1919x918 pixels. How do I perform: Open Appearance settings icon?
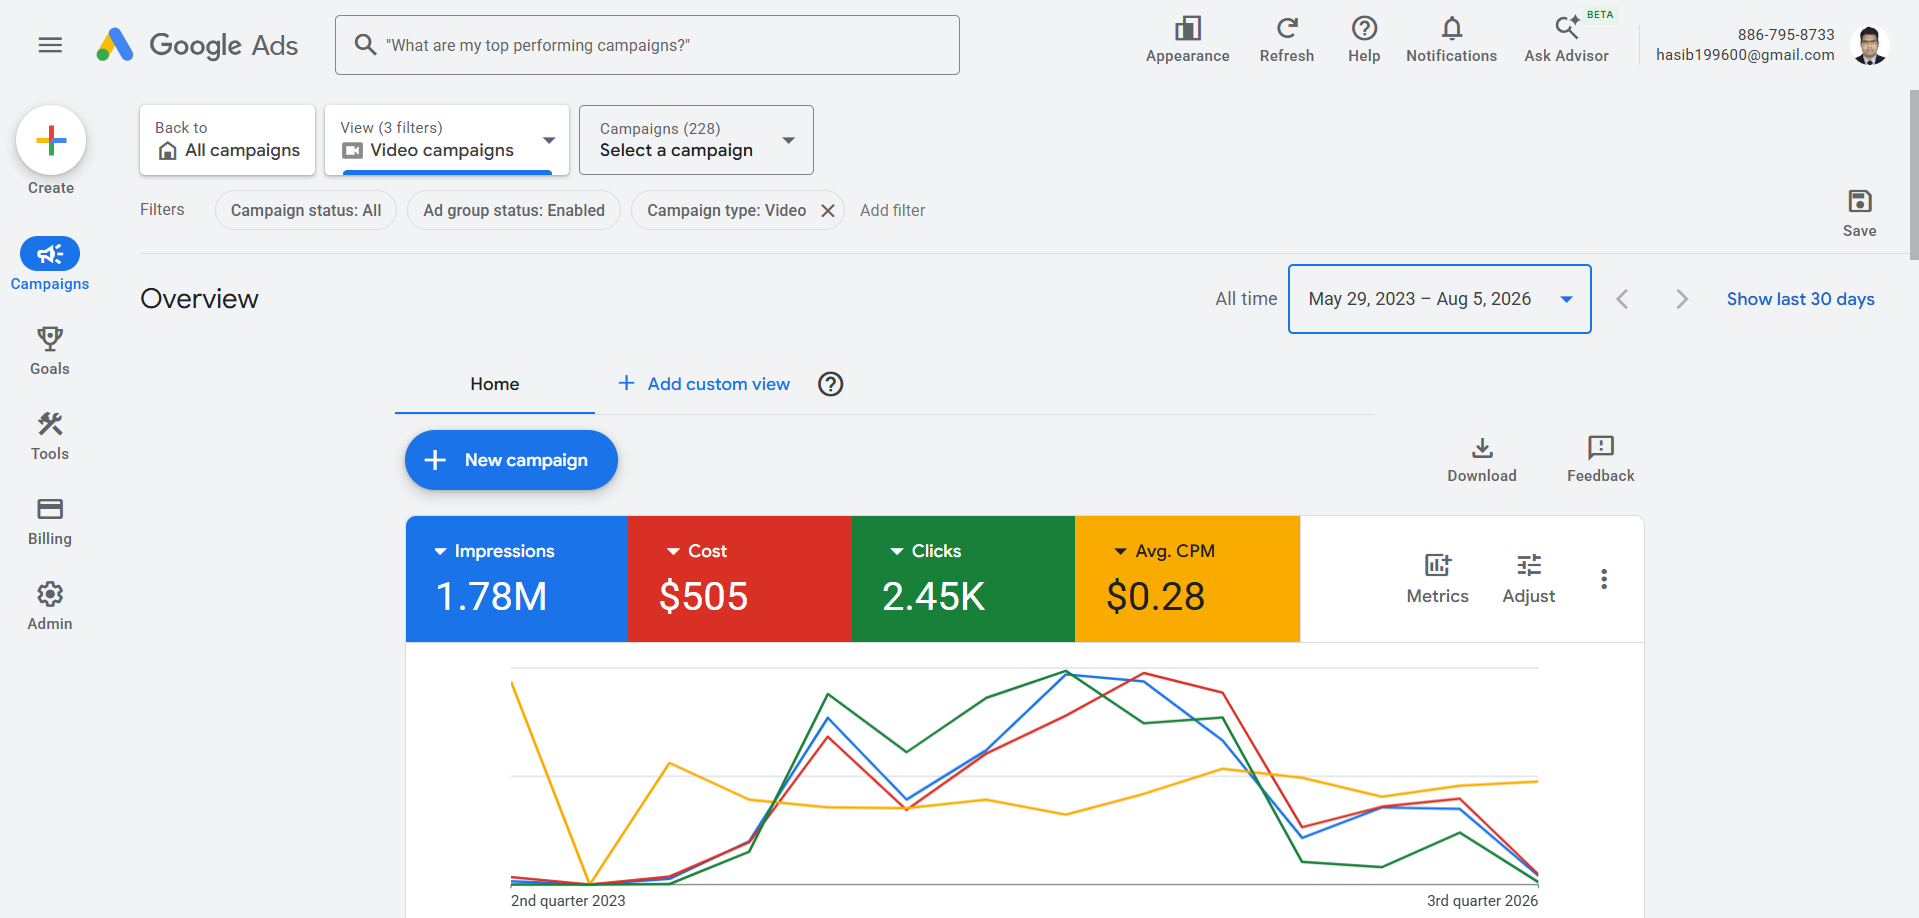pos(1187,40)
